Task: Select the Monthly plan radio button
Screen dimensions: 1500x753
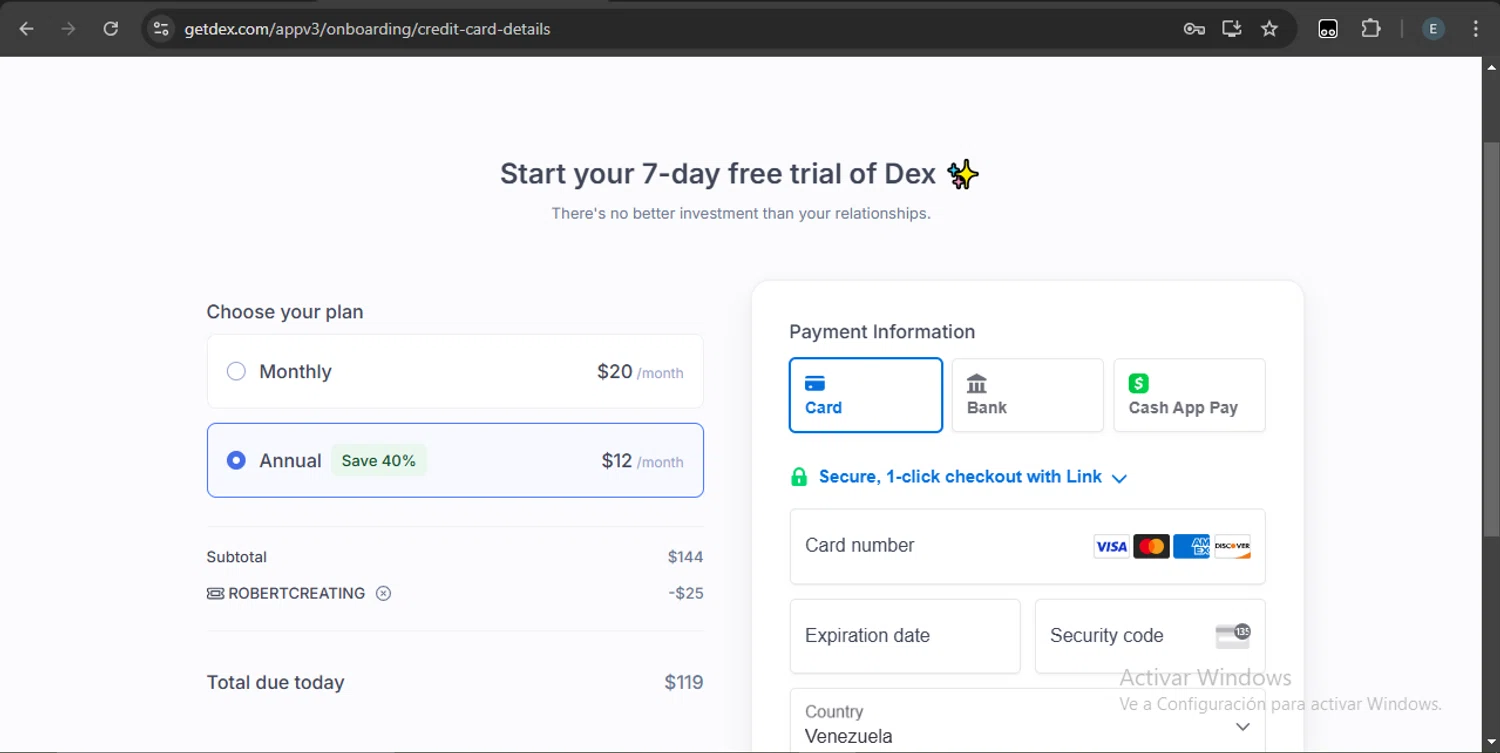Action: point(236,371)
